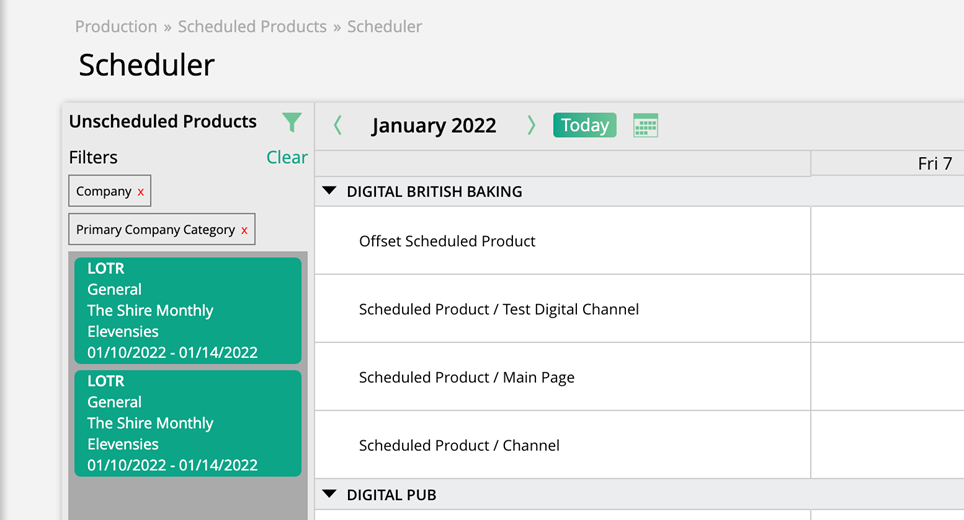Click the January 2022 month label

point(434,125)
